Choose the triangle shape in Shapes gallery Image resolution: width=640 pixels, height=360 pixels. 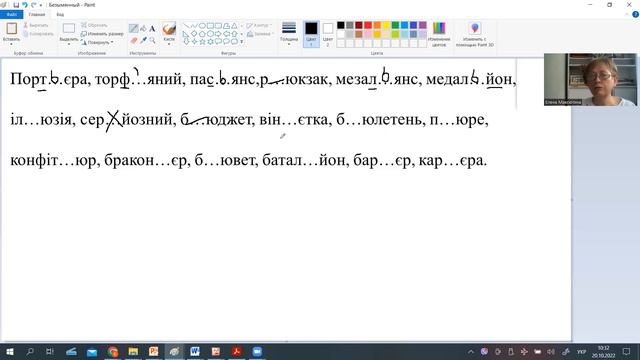234,26
